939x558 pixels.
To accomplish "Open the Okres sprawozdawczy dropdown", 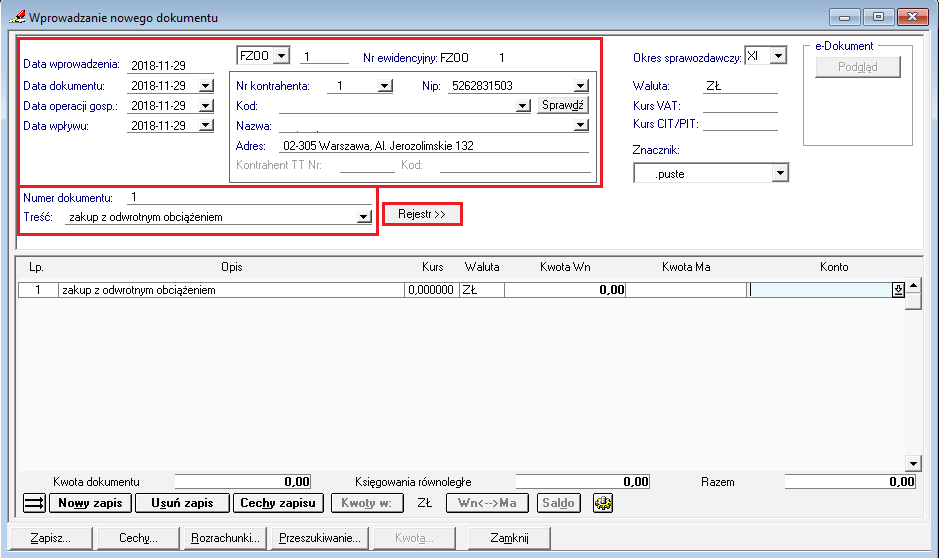I will tap(778, 56).
